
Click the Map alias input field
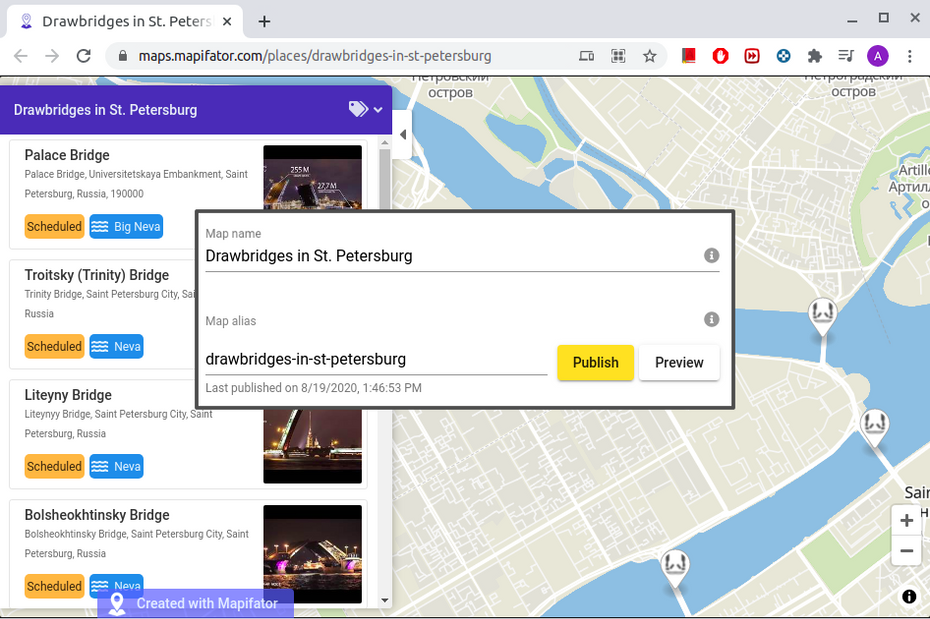click(x=375, y=359)
